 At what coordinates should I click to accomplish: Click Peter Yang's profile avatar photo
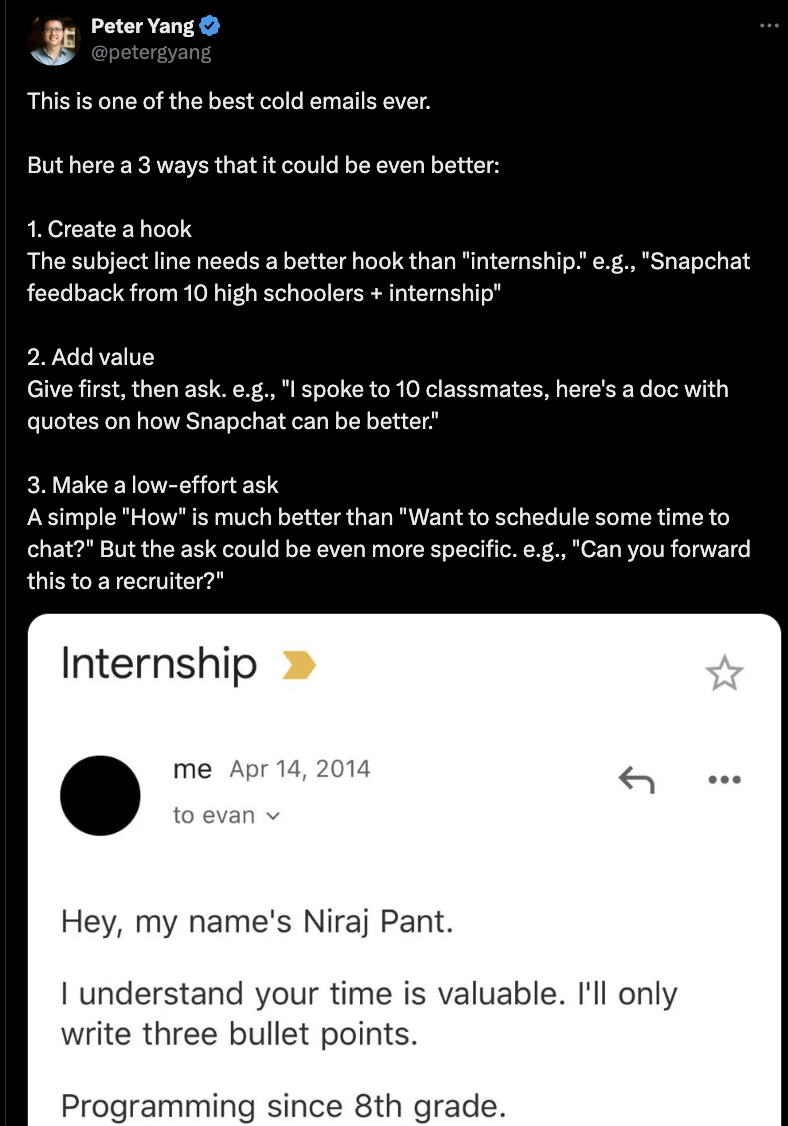(x=52, y=39)
